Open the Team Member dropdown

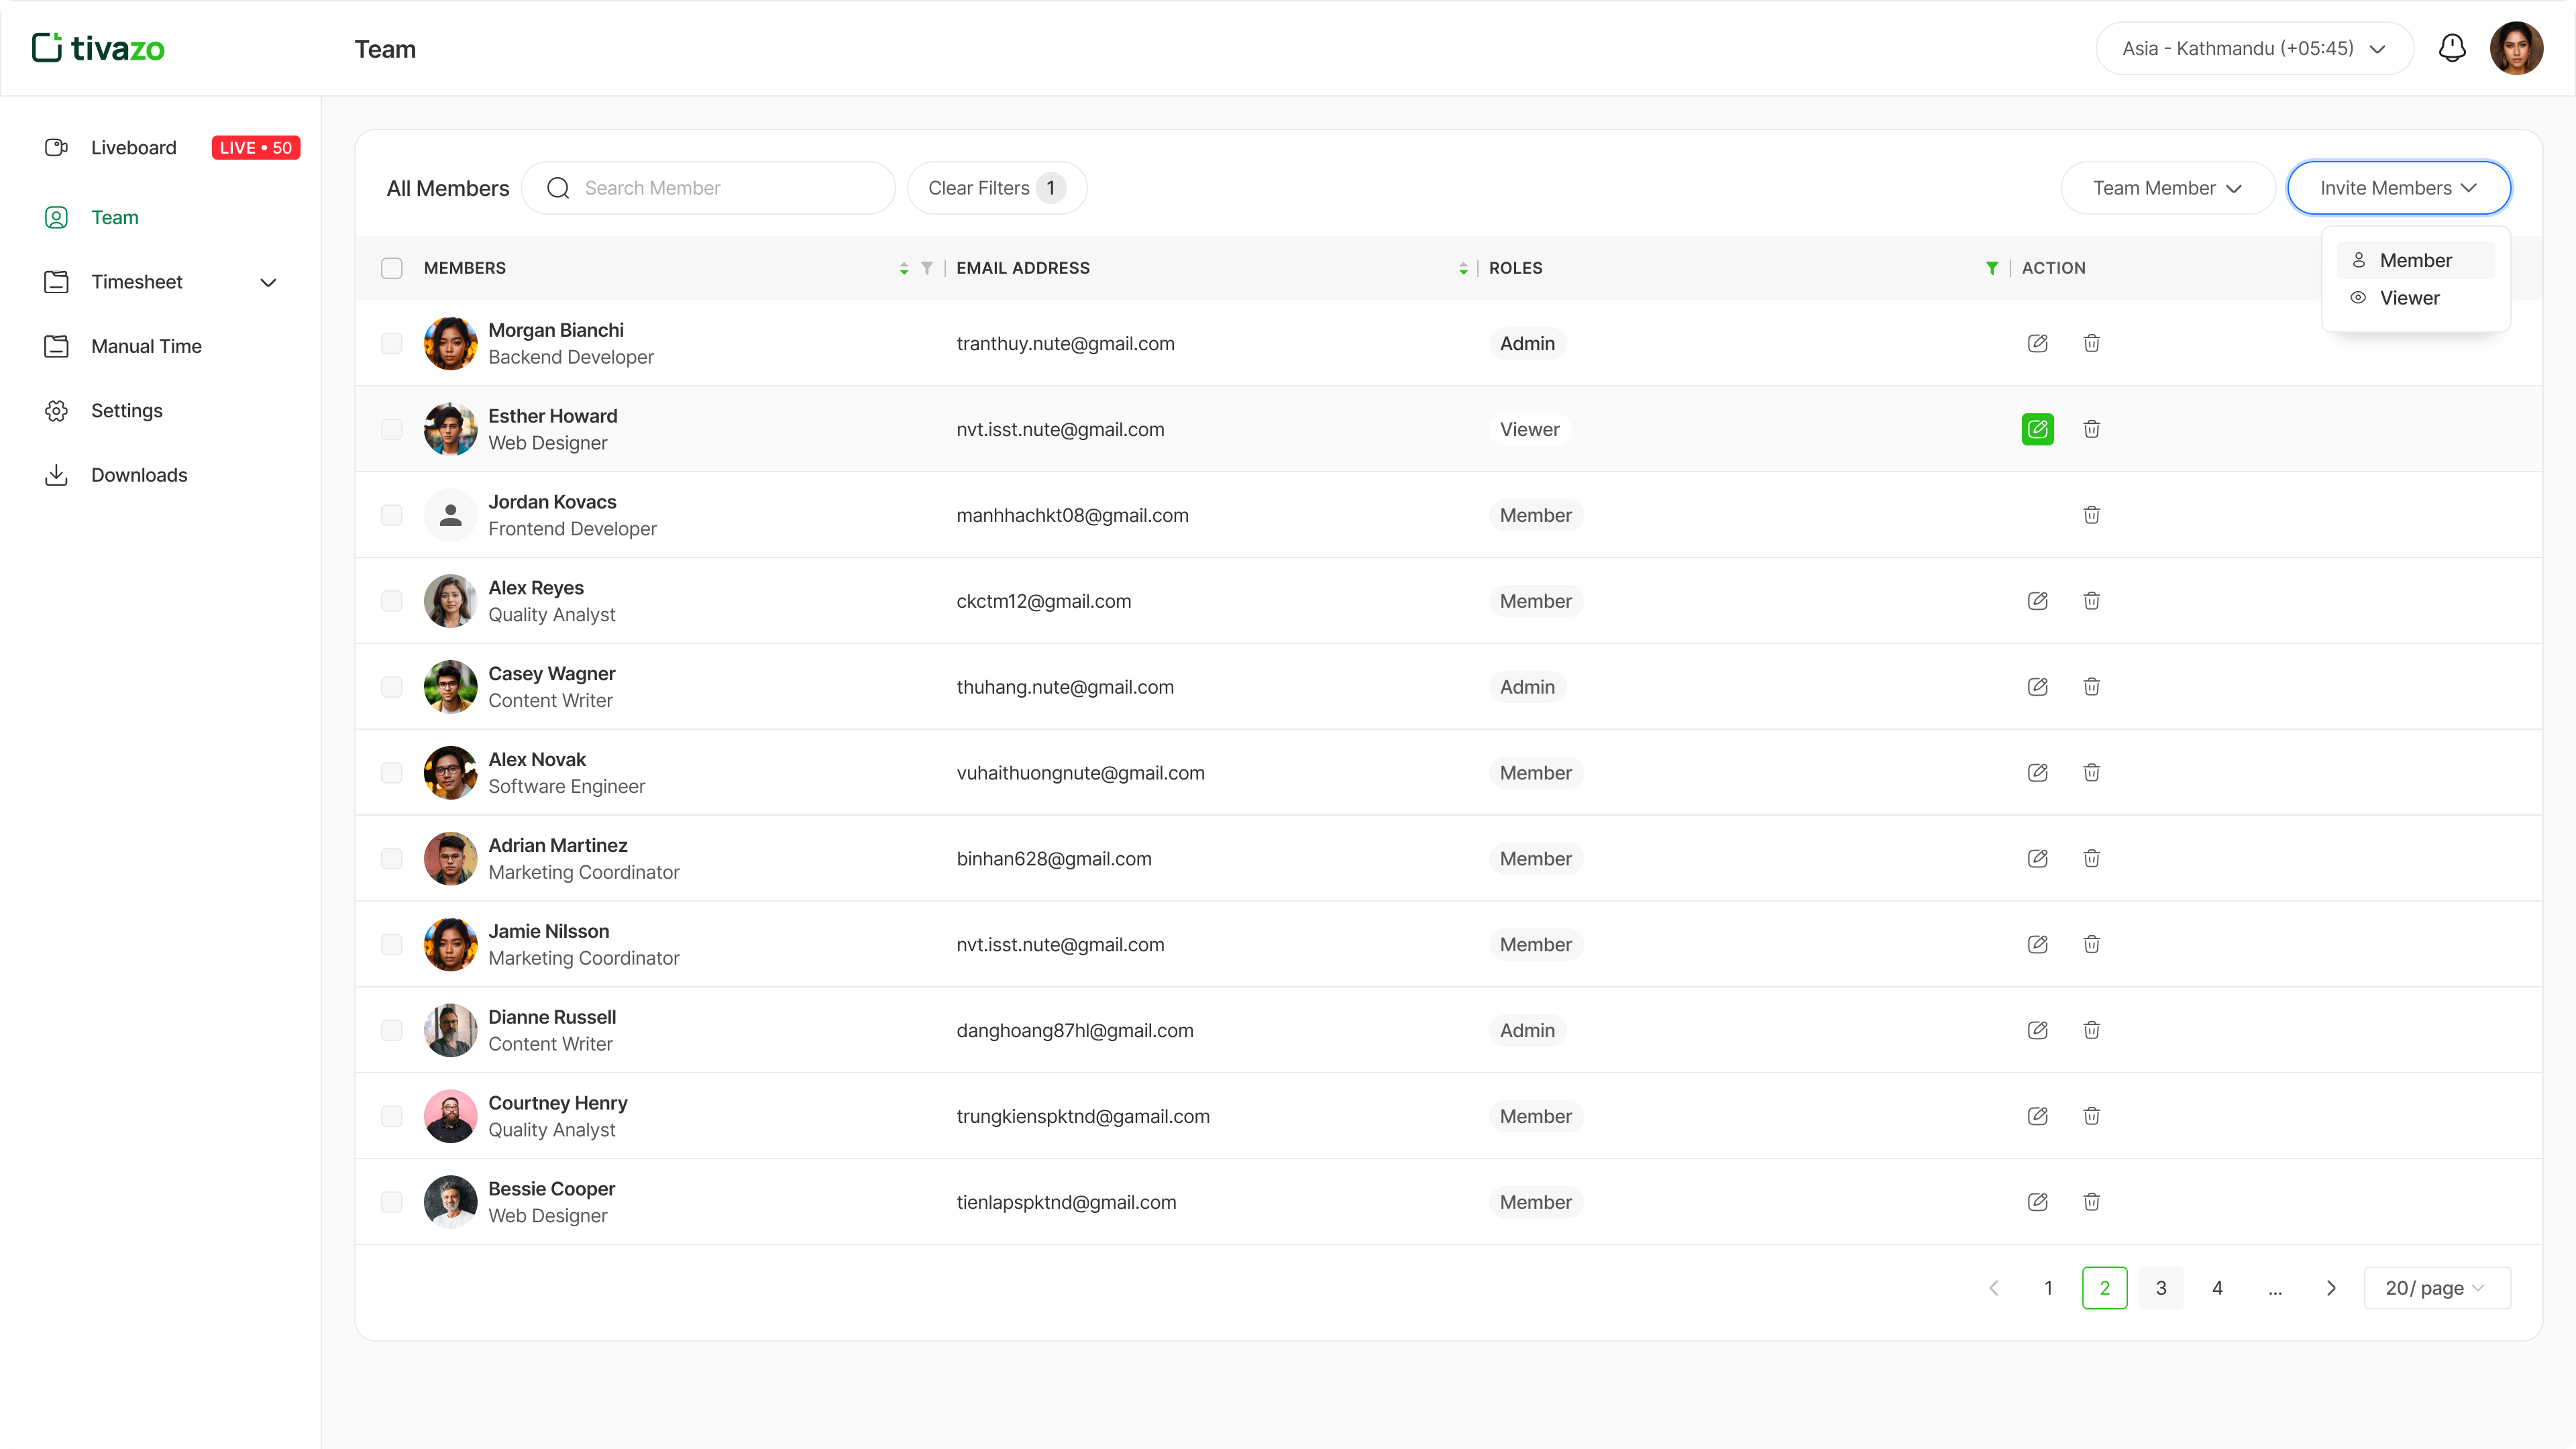2167,188
